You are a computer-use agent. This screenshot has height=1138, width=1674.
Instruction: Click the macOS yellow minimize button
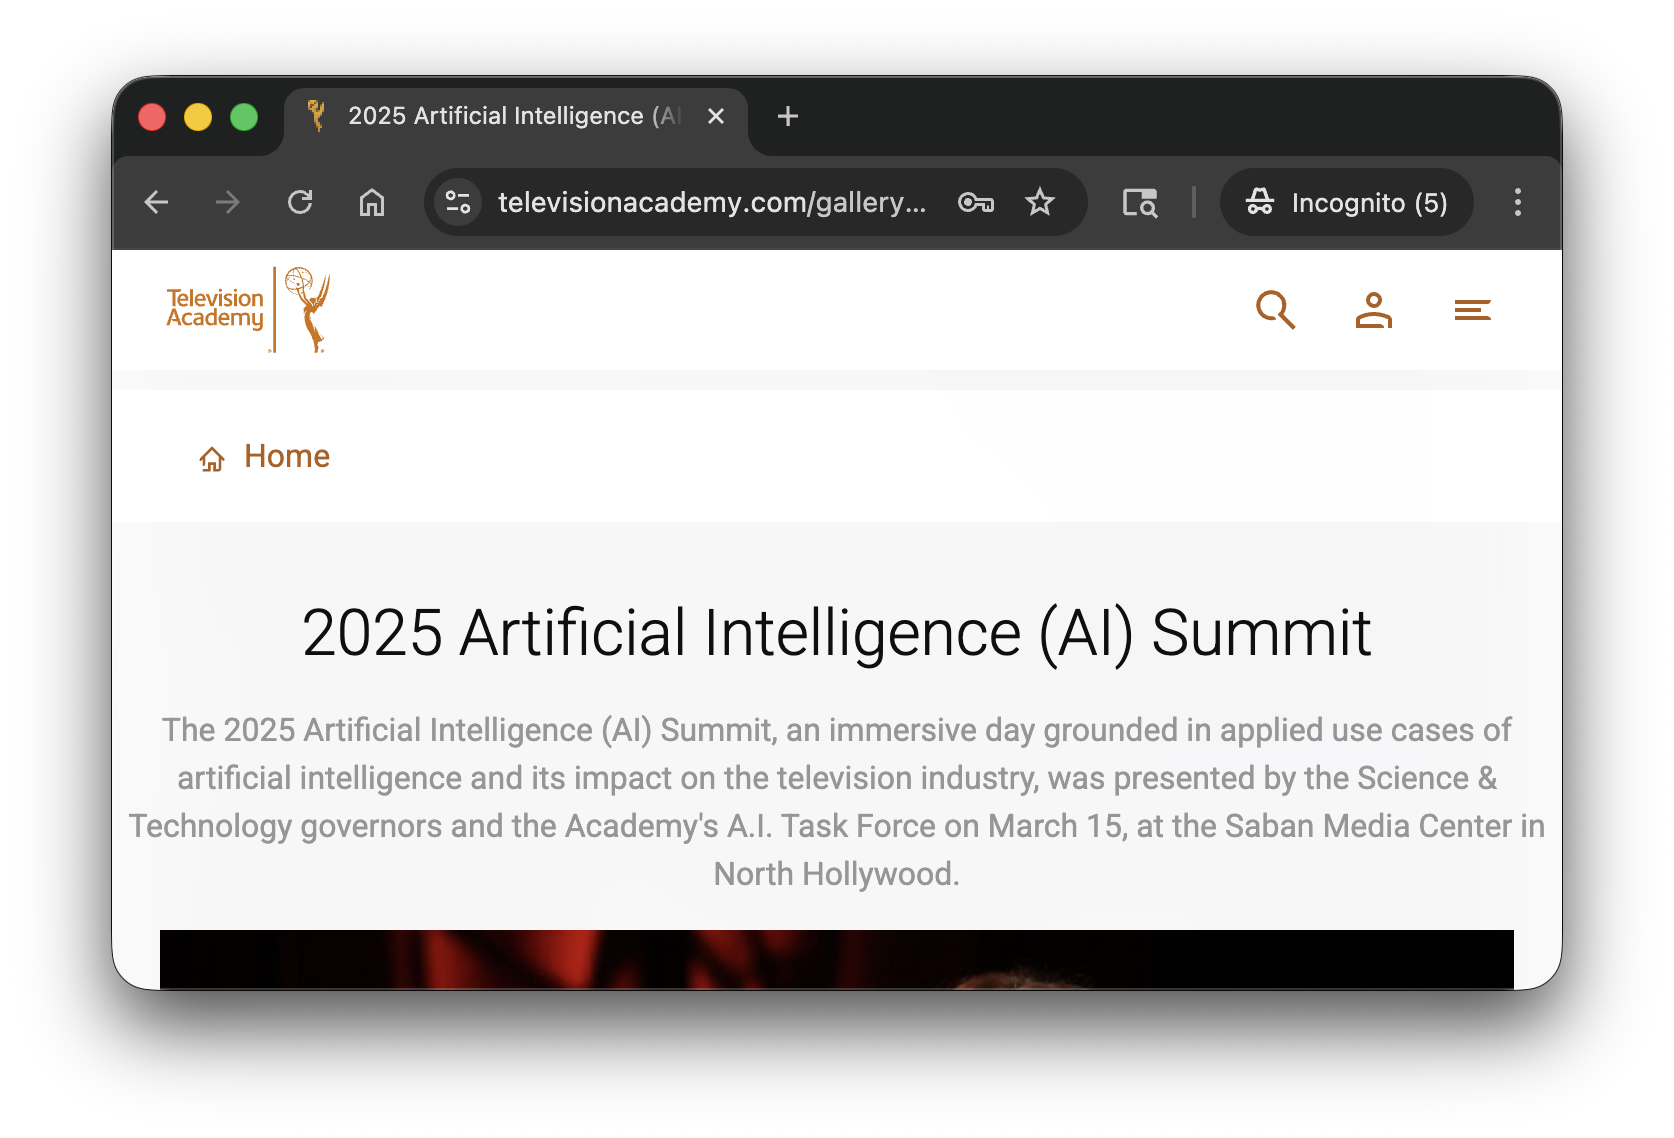coord(198,117)
